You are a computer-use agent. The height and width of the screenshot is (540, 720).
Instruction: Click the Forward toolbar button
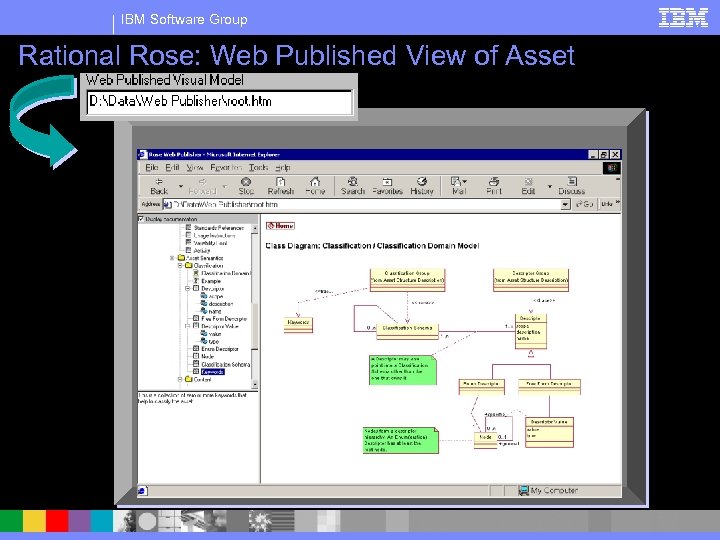point(202,186)
